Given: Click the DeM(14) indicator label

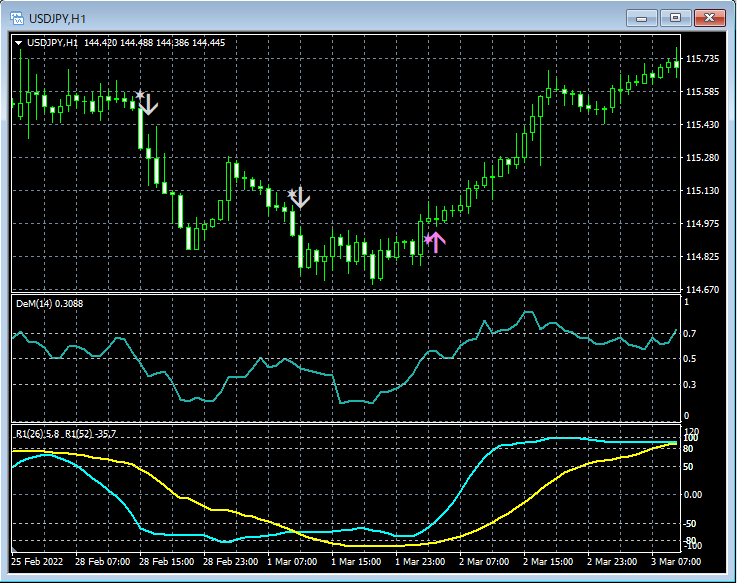Looking at the screenshot, I should click(34, 302).
